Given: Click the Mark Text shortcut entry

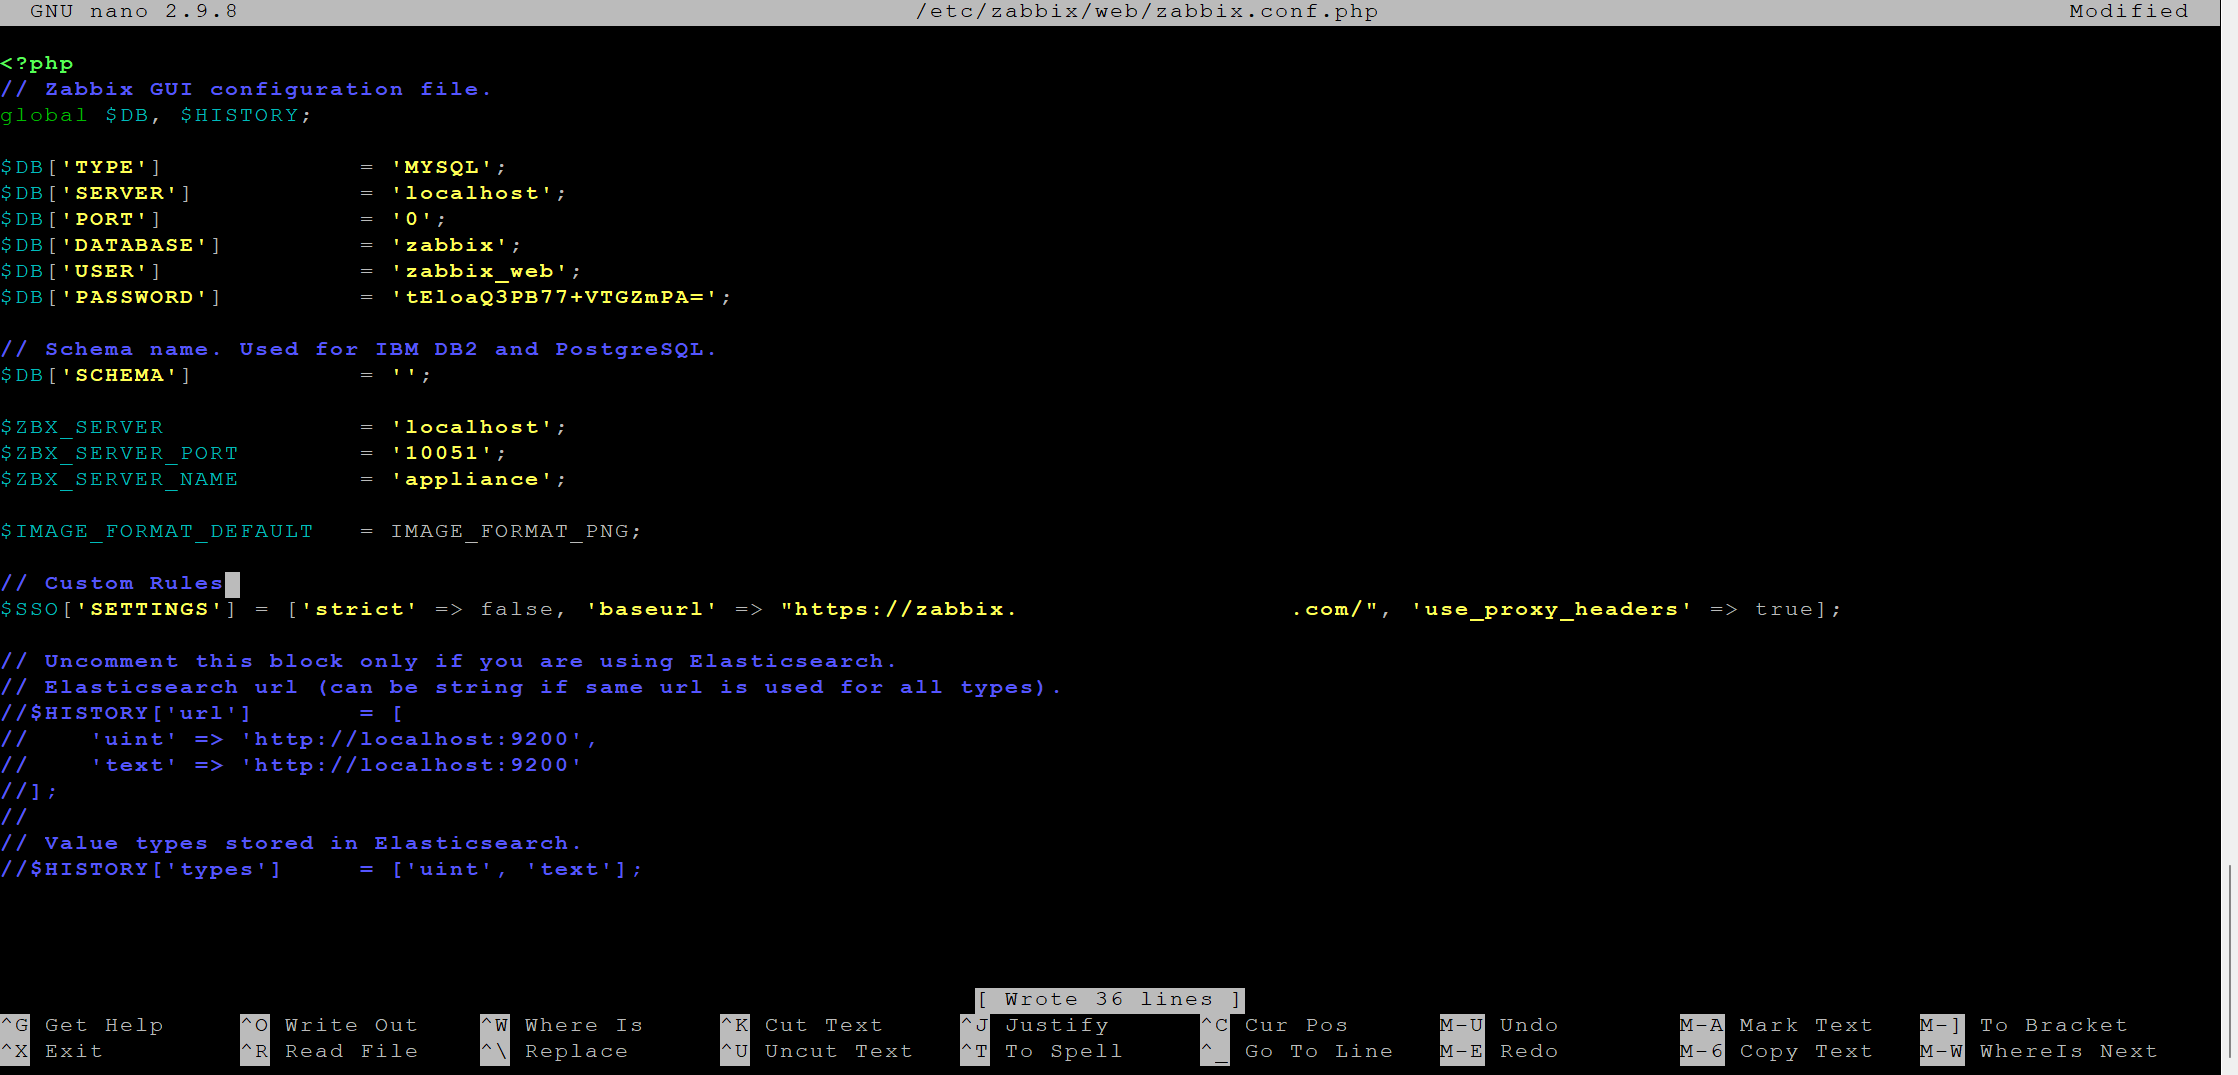Looking at the screenshot, I should (1777, 1025).
